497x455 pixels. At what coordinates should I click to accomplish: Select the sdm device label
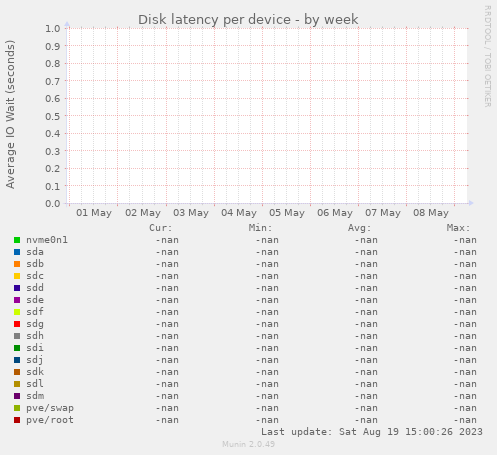(35, 396)
